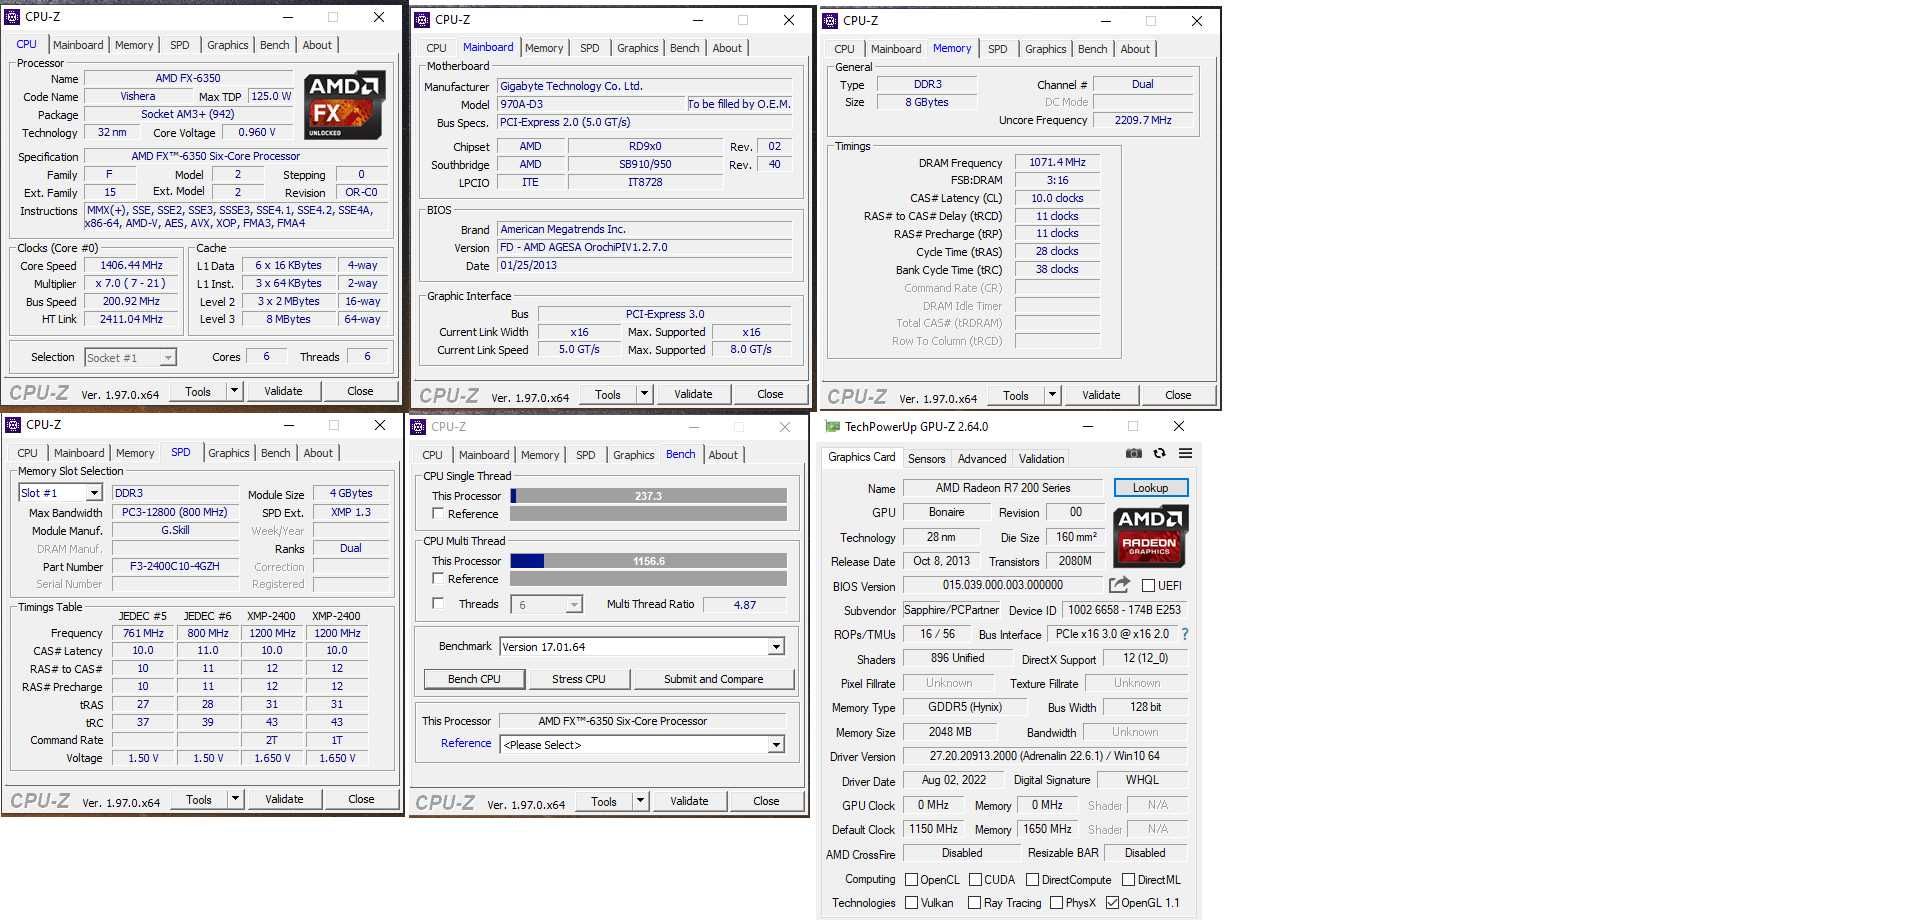Open Mainboard tab in the CPU-Z SPD window
The image size is (1914, 920).
(x=79, y=453)
